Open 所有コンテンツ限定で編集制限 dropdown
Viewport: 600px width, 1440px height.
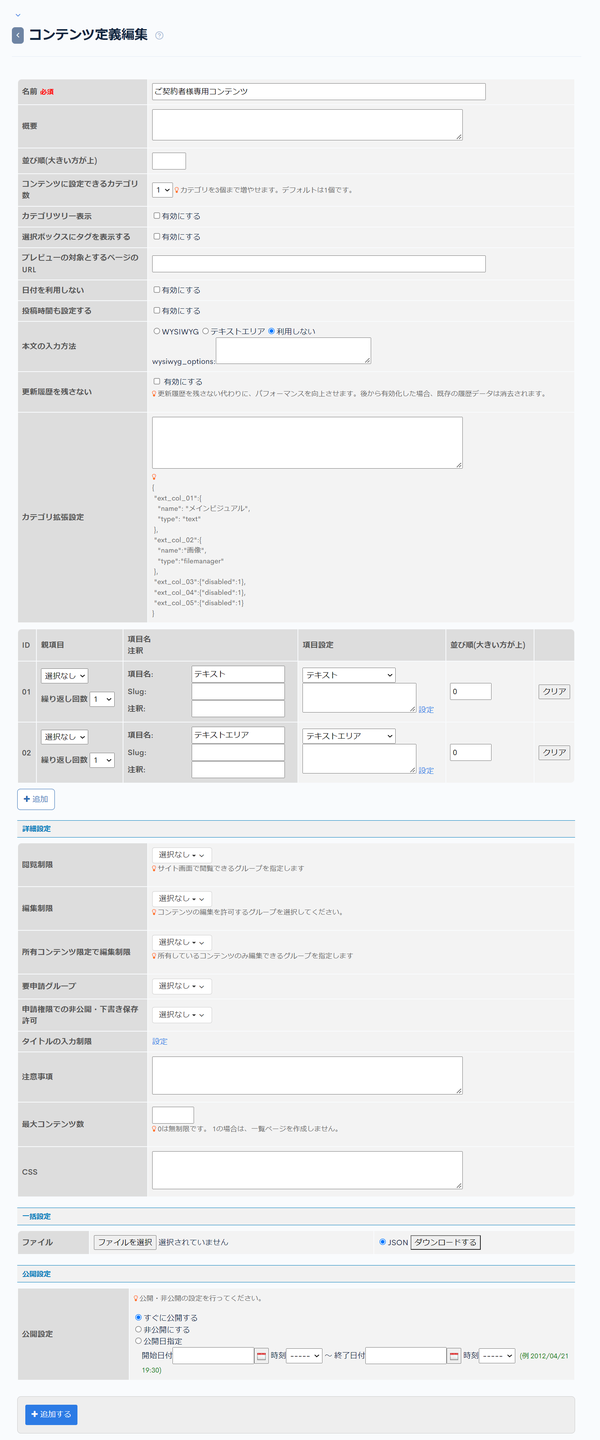(x=182, y=942)
